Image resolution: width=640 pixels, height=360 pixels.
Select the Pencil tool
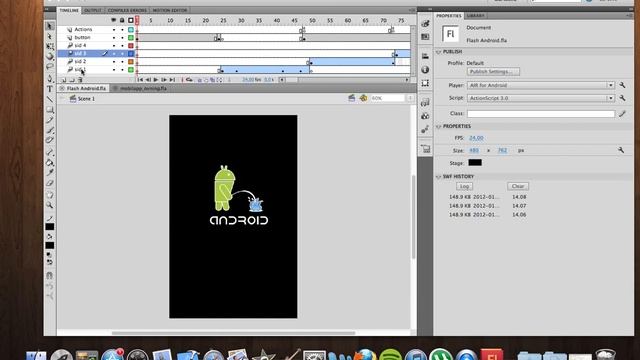click(x=50, y=120)
